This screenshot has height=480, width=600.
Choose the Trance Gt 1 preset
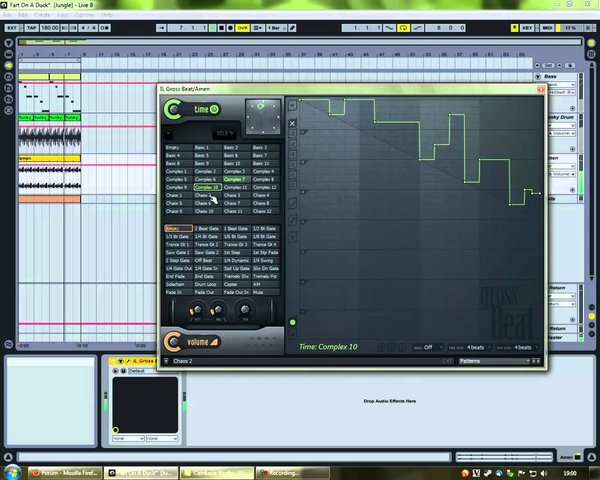tap(178, 244)
